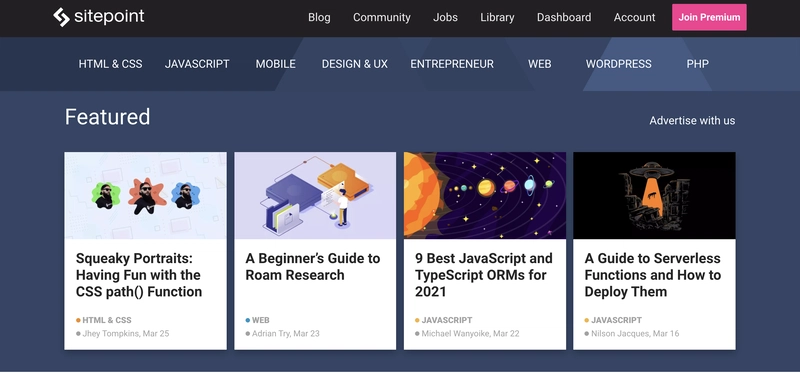Open A Beginner's Guide to Roam Research title
This screenshot has width=800, height=373.
point(313,267)
